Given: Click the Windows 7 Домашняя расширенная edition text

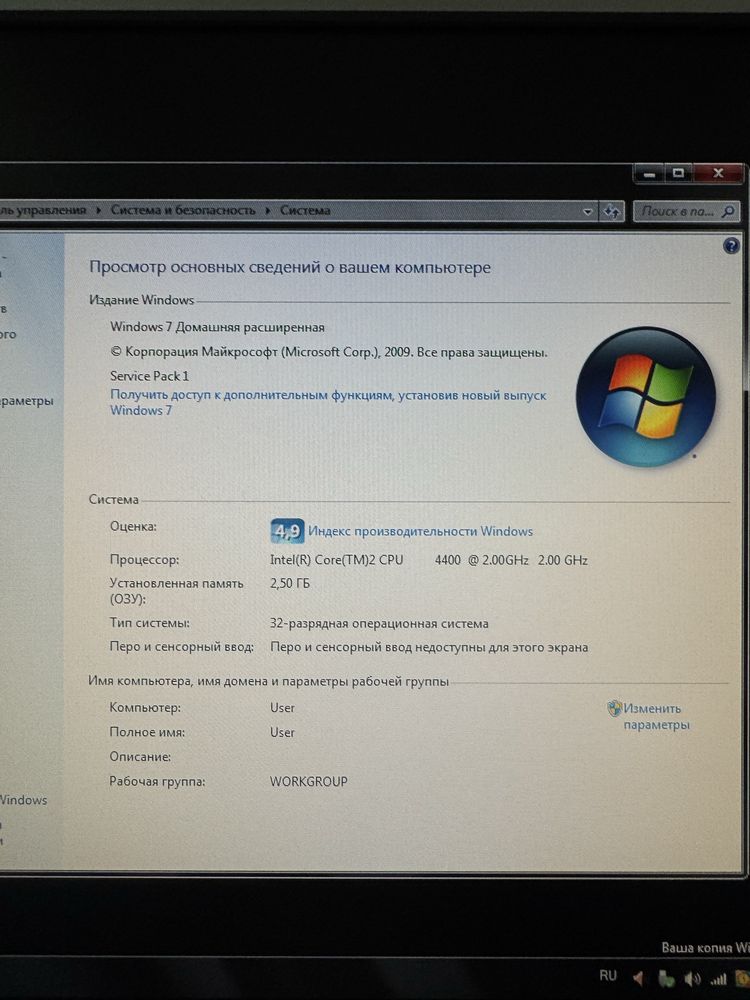Looking at the screenshot, I should pos(217,327).
